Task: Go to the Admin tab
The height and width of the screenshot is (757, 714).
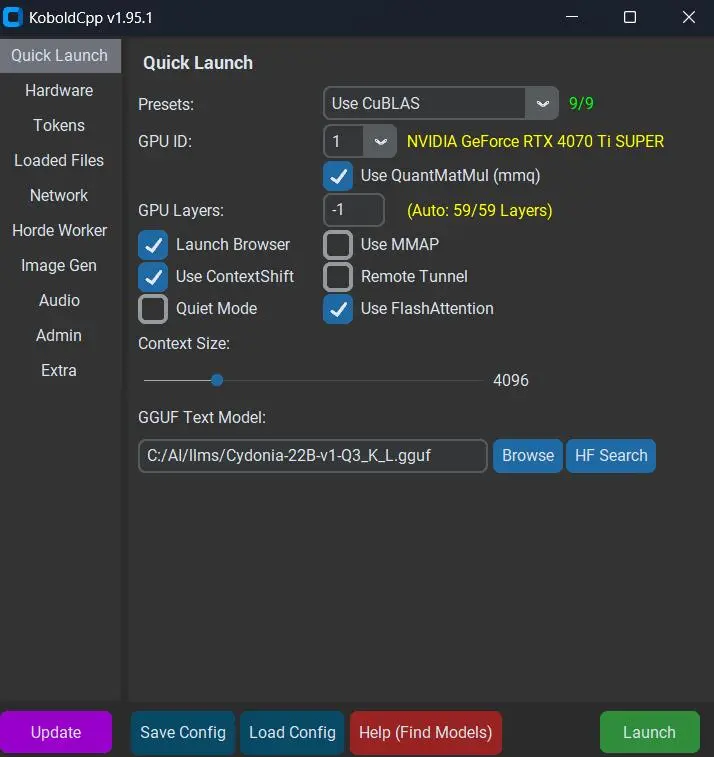Action: (59, 336)
